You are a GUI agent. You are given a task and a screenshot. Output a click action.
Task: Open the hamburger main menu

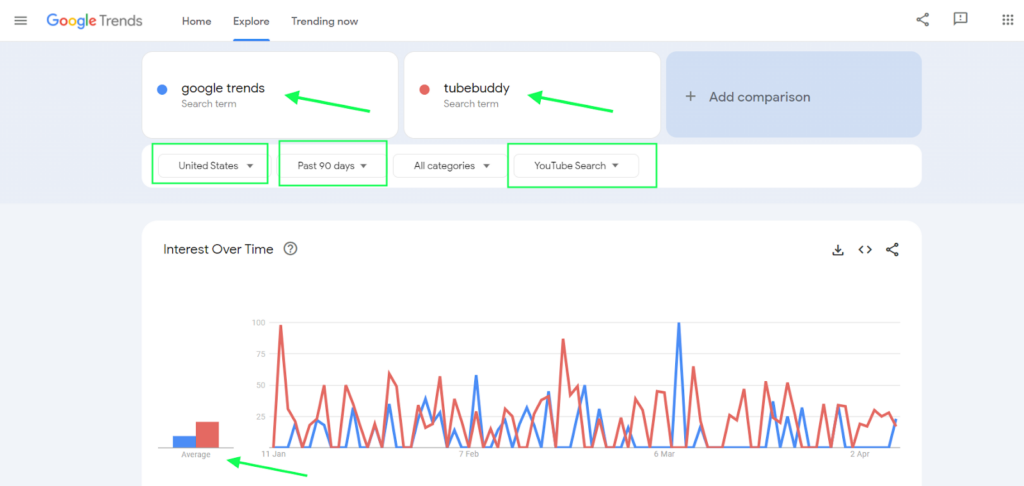[20, 21]
